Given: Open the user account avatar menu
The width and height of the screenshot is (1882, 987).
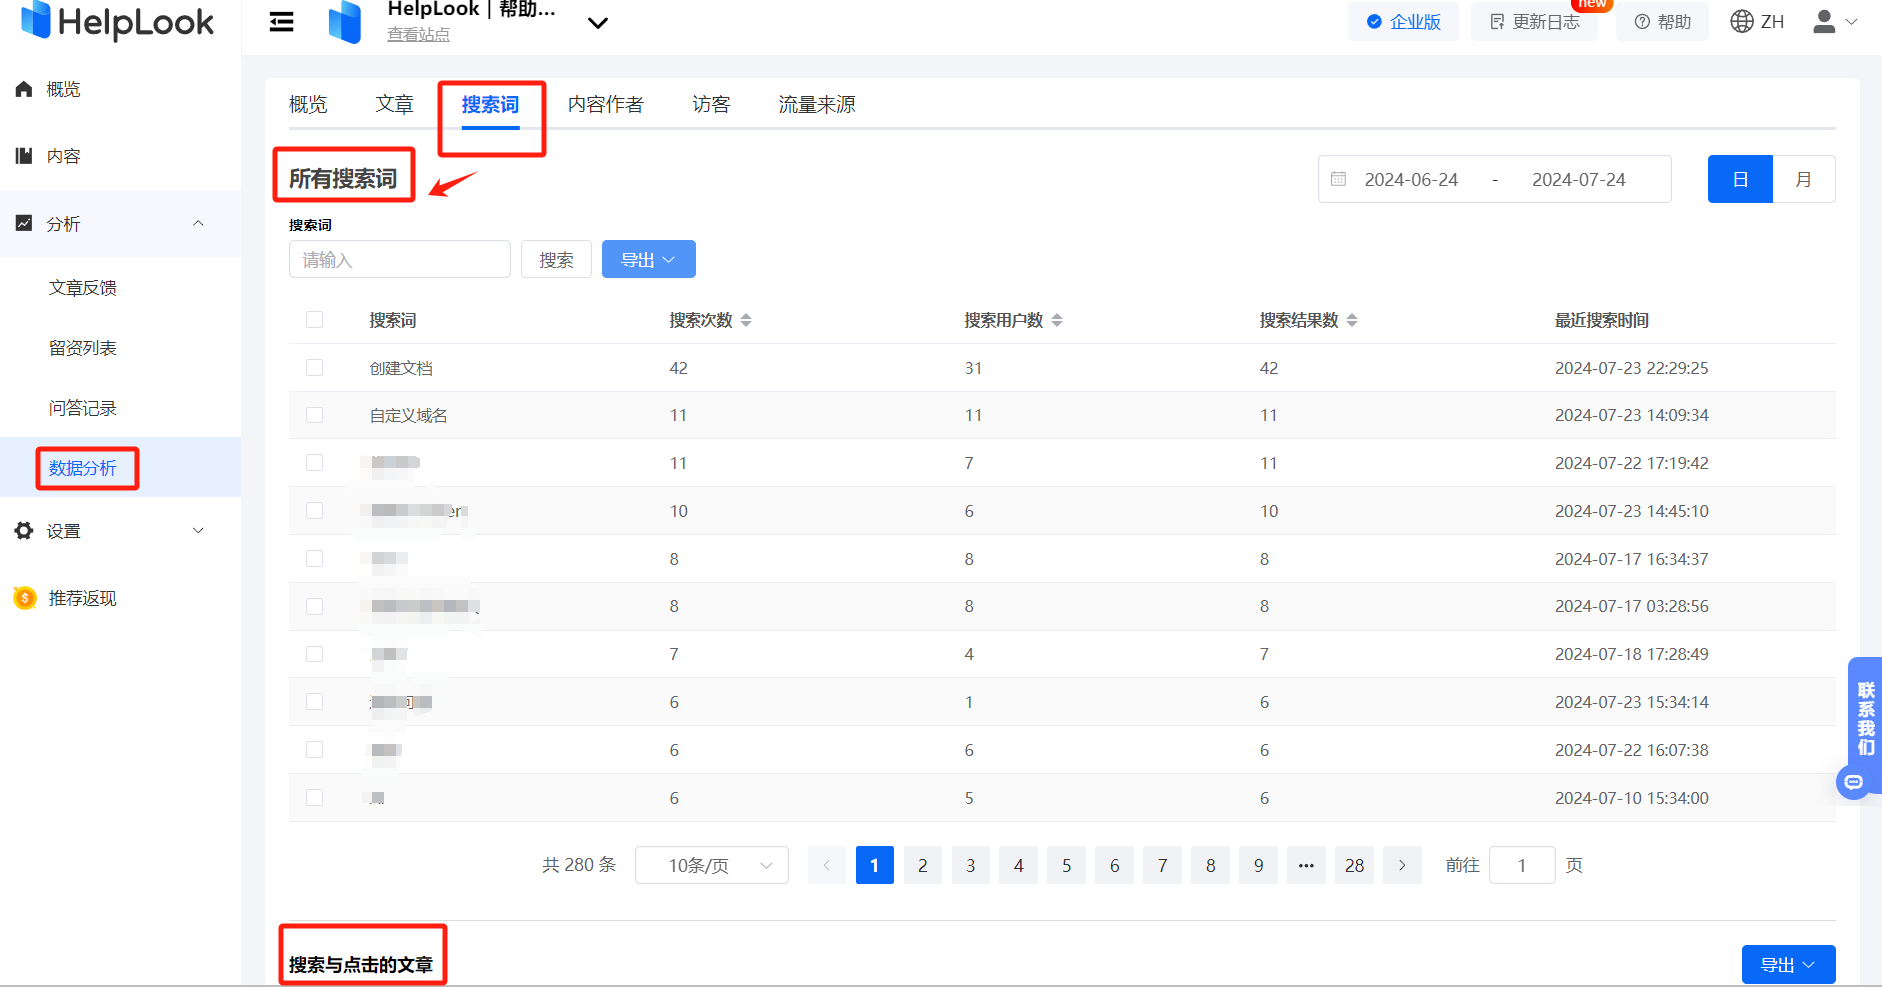Looking at the screenshot, I should [1835, 21].
